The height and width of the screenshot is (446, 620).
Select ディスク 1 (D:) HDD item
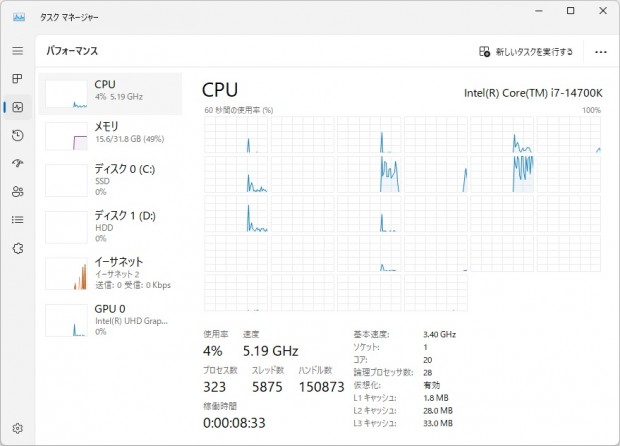pyautogui.click(x=110, y=222)
